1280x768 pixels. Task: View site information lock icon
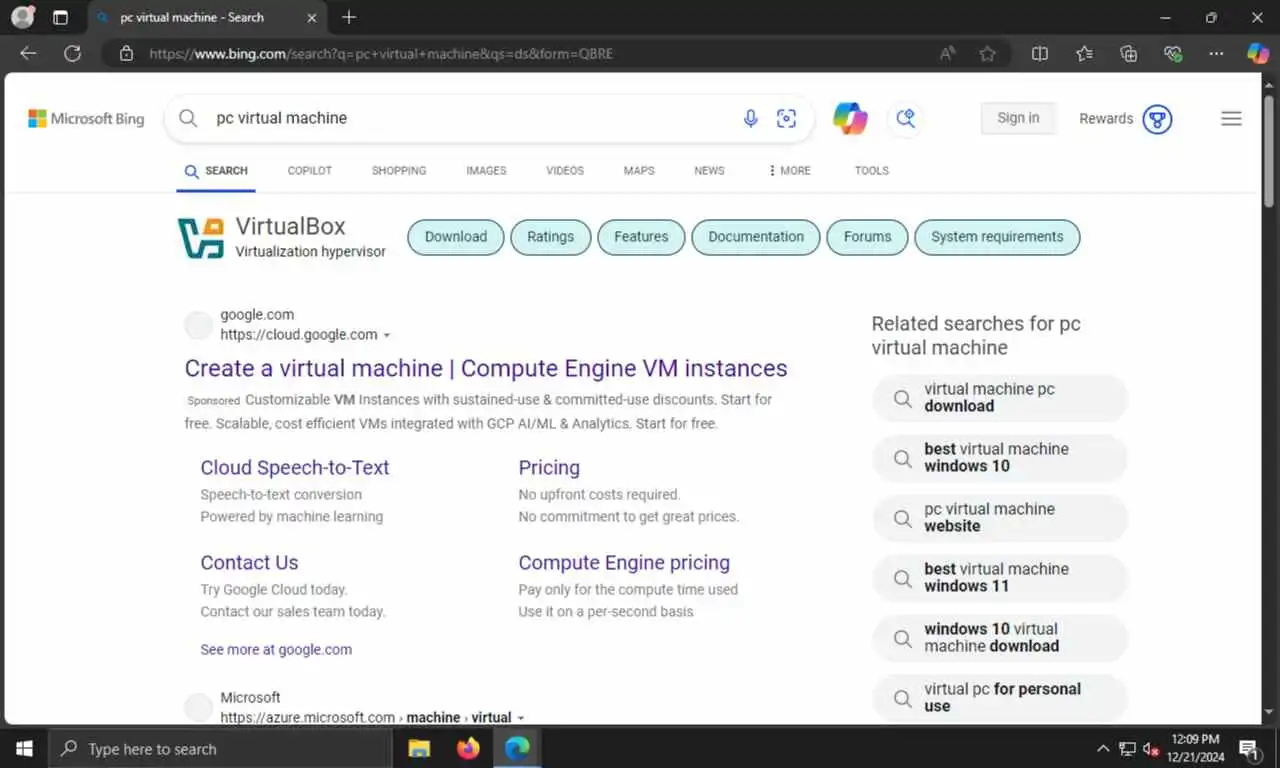coord(126,54)
